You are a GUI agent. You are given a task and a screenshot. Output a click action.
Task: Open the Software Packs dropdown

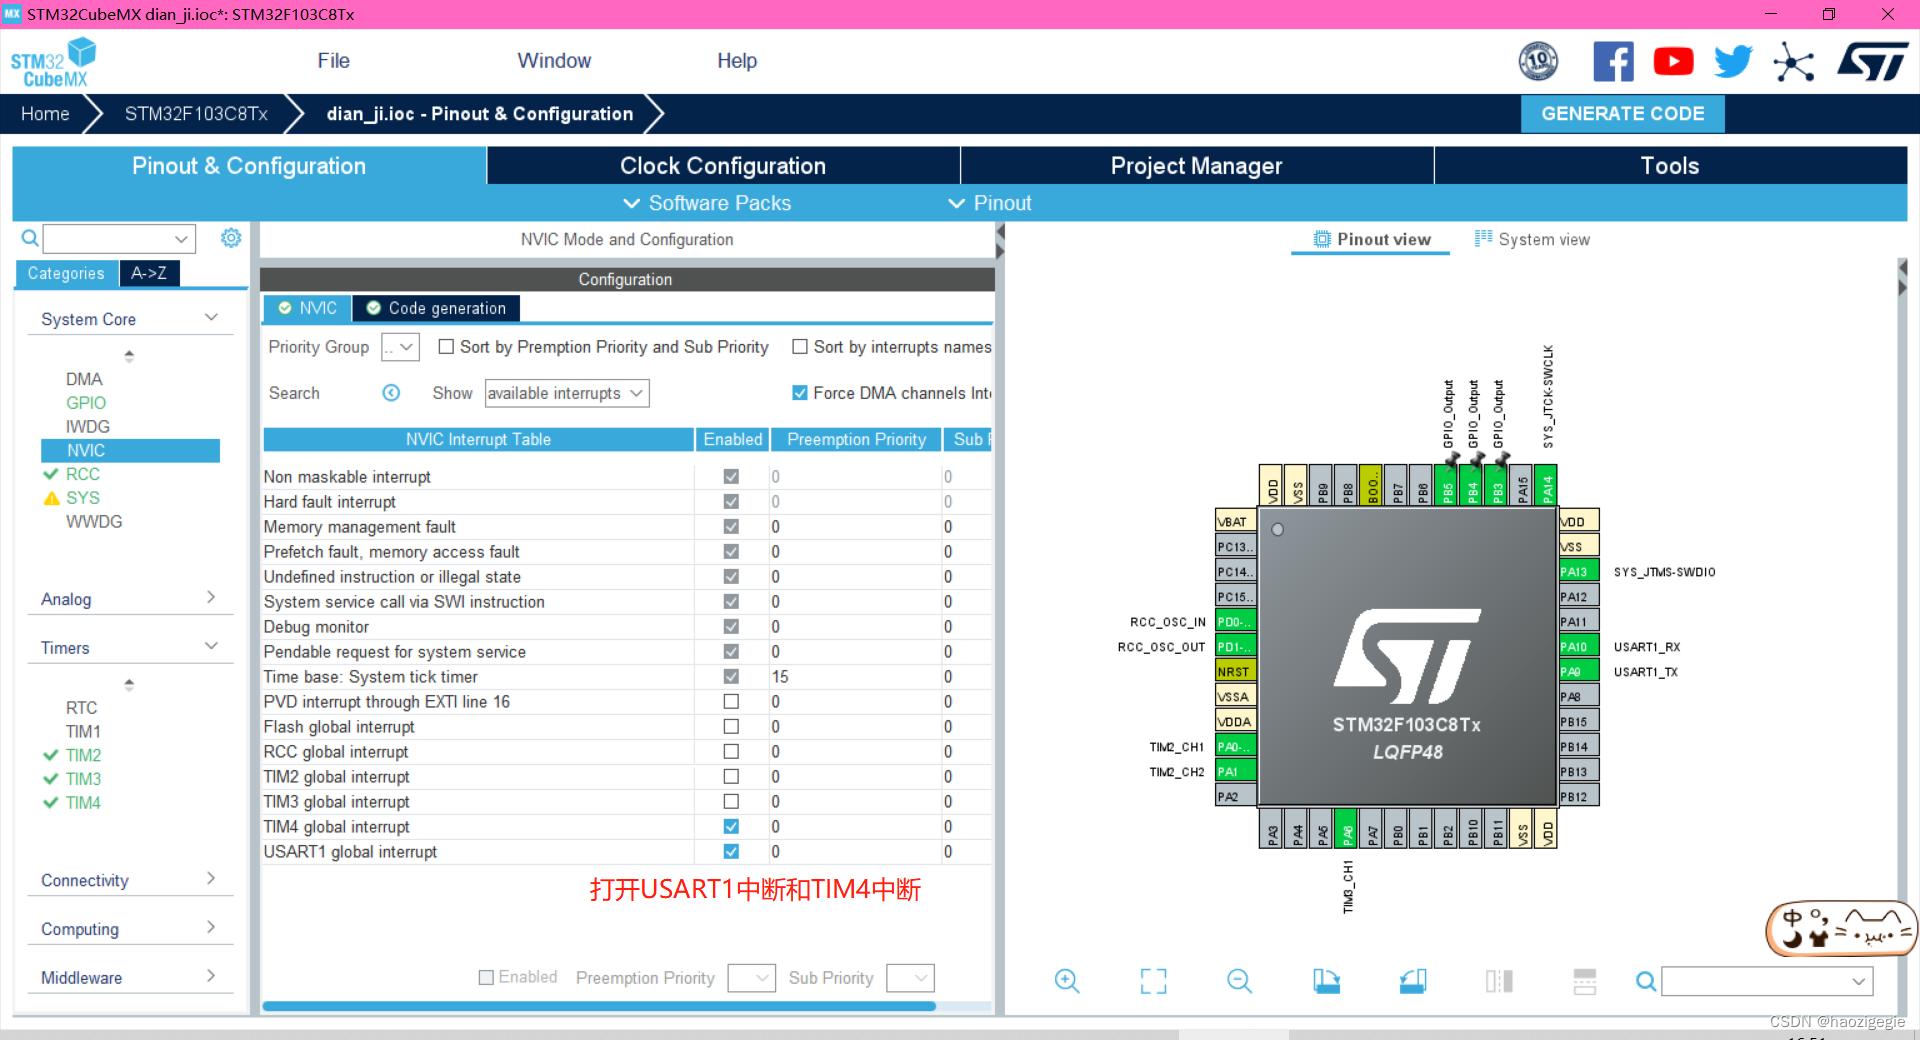707,203
